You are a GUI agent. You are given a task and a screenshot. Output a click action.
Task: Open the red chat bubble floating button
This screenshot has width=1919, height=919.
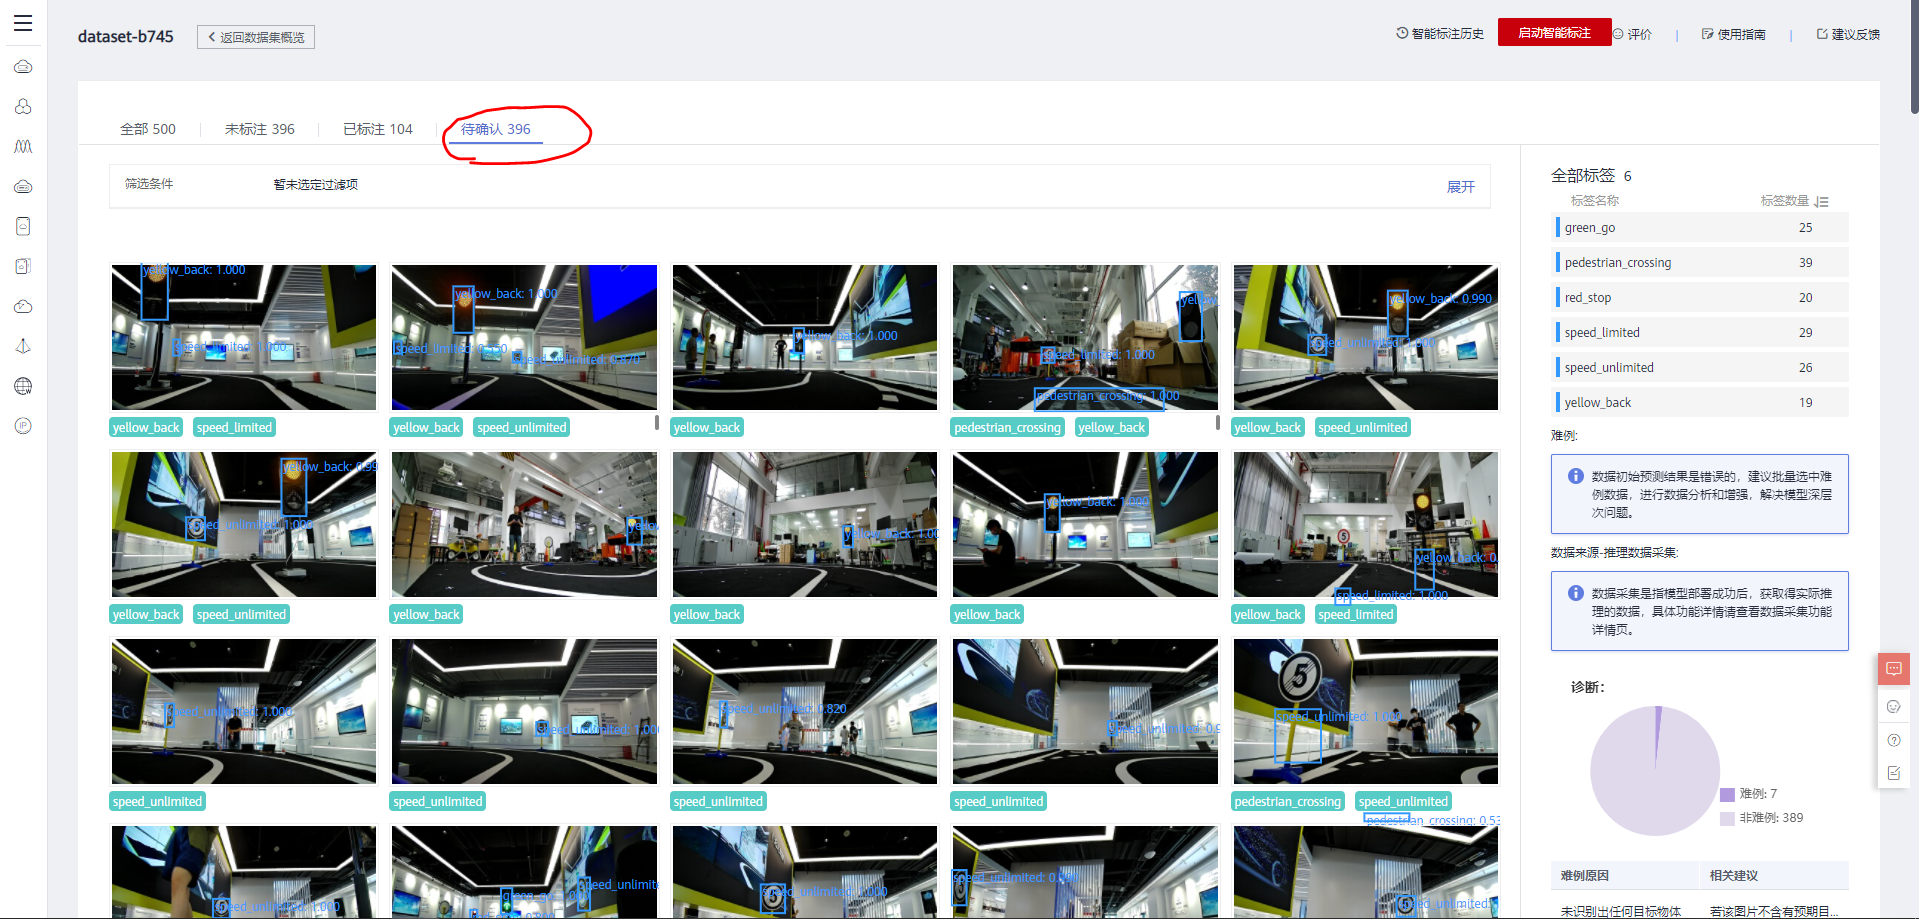[x=1894, y=669]
